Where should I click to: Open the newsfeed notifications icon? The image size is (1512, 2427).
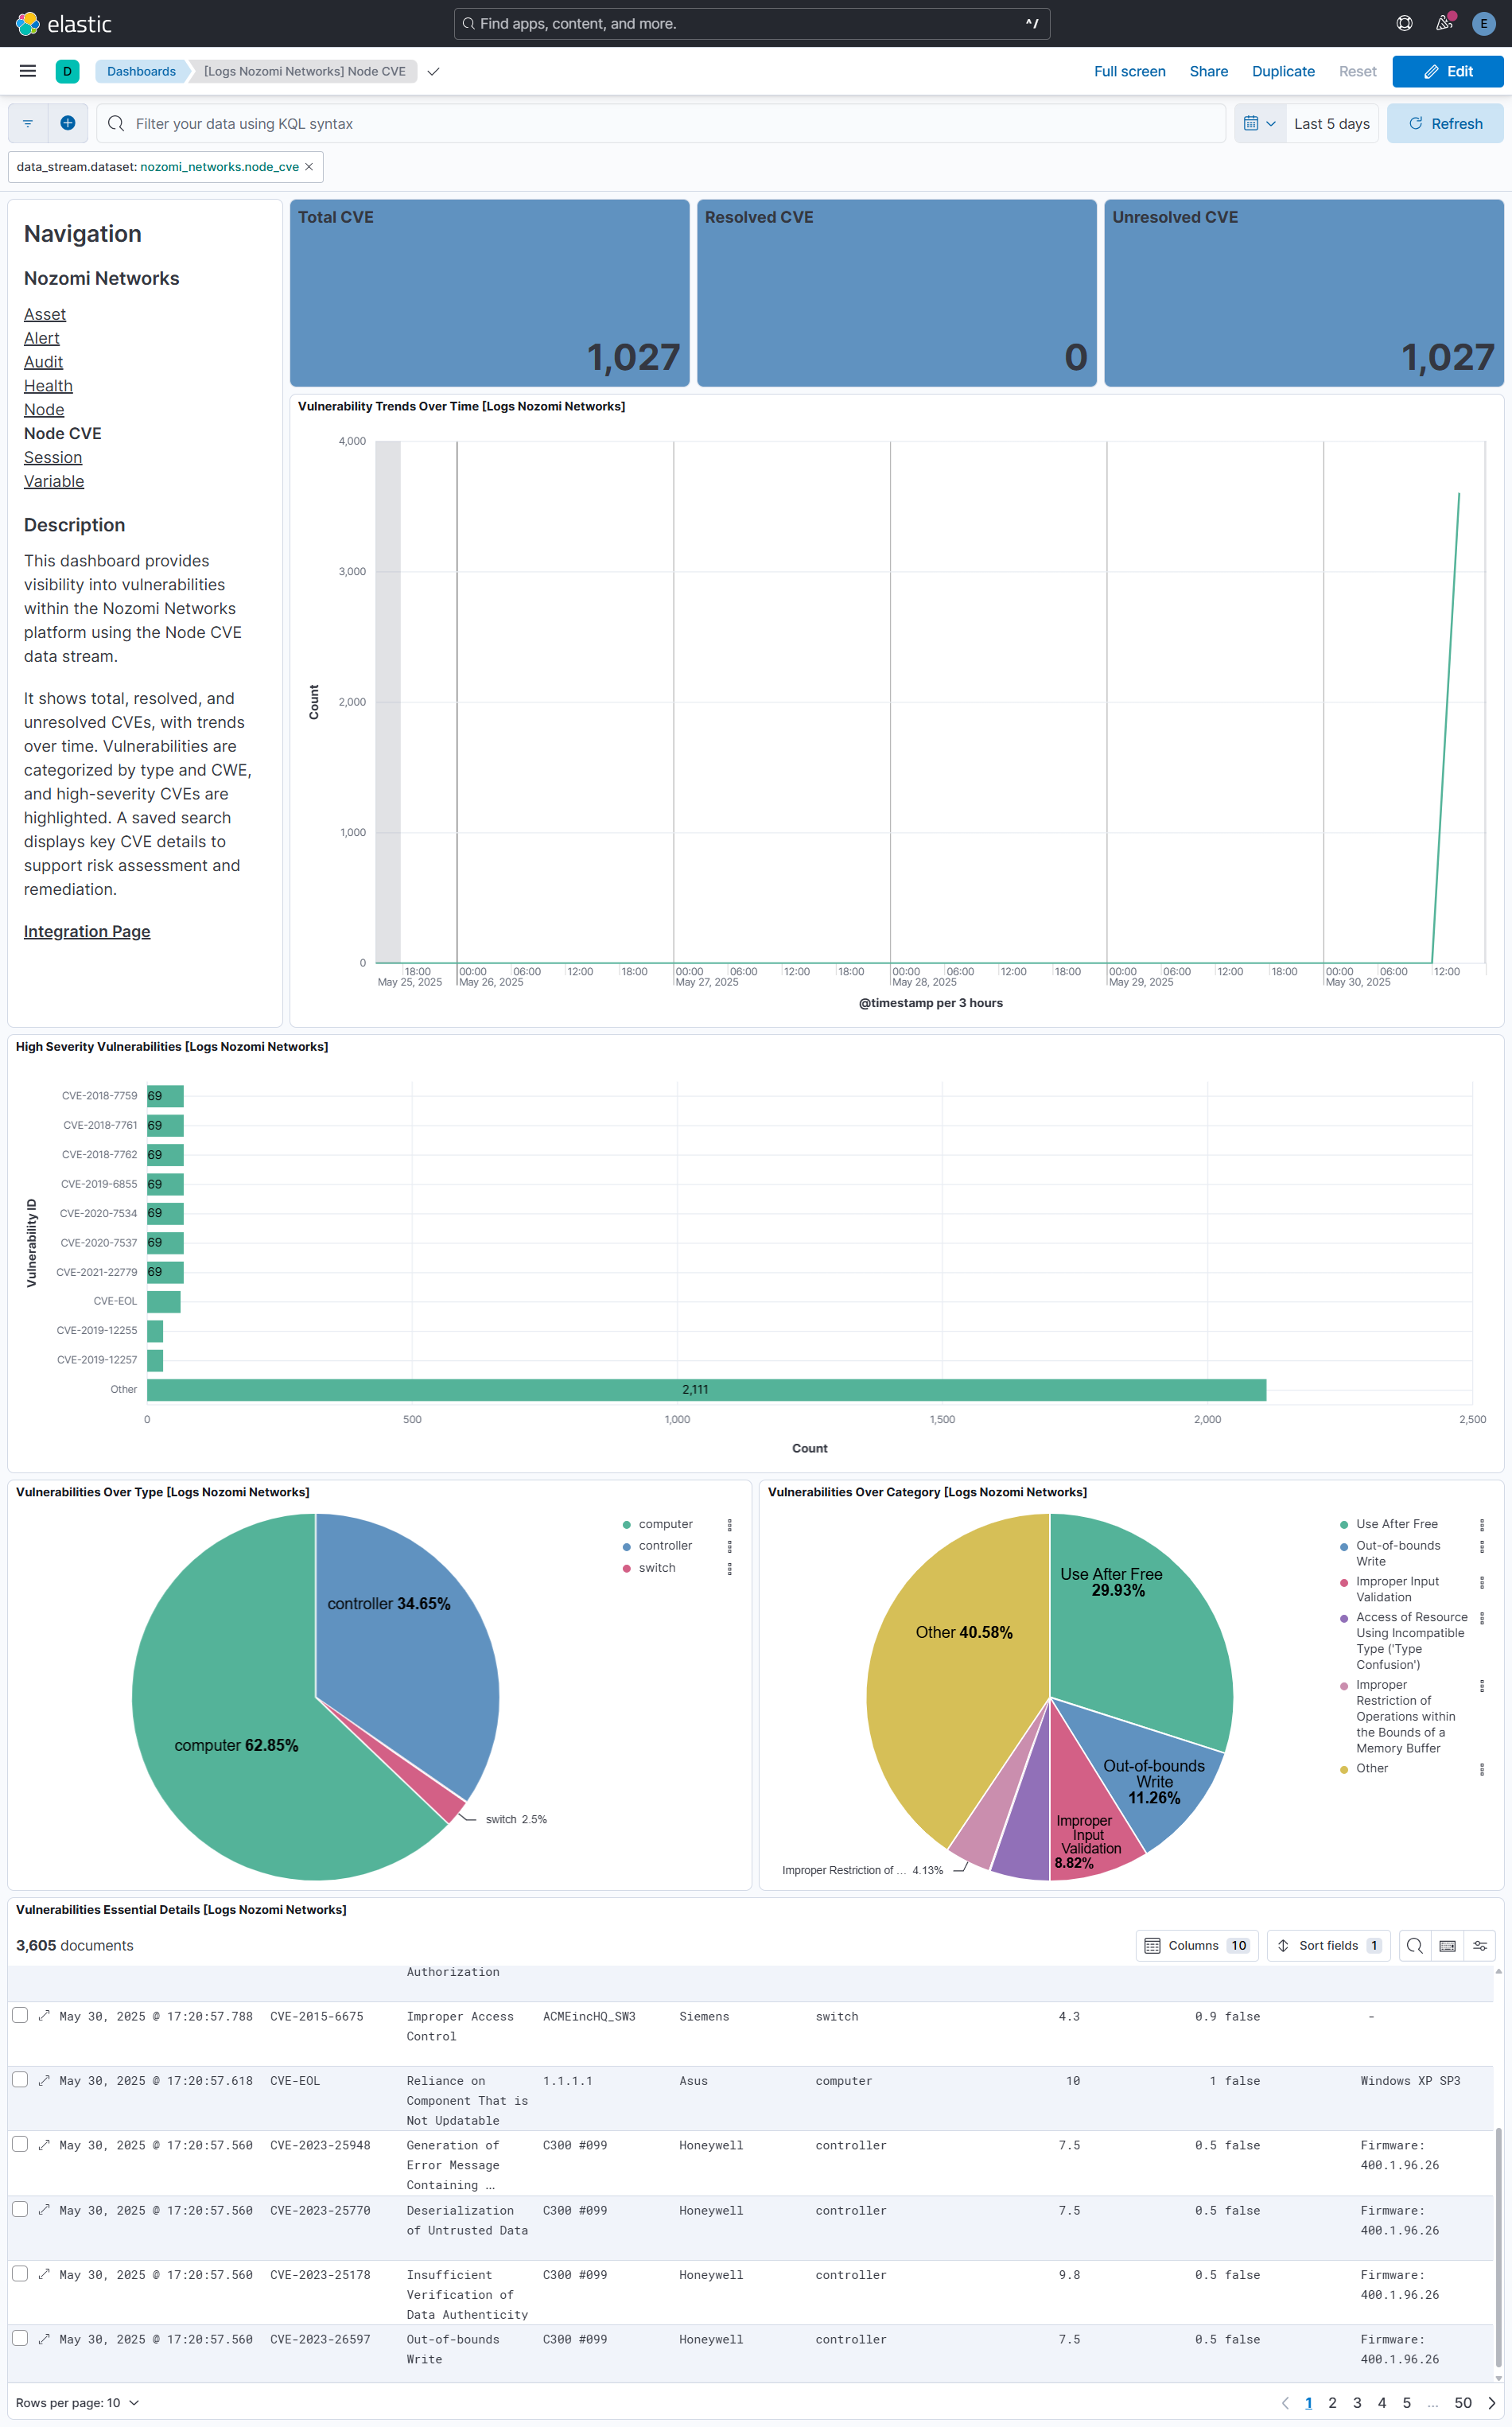click(1444, 23)
